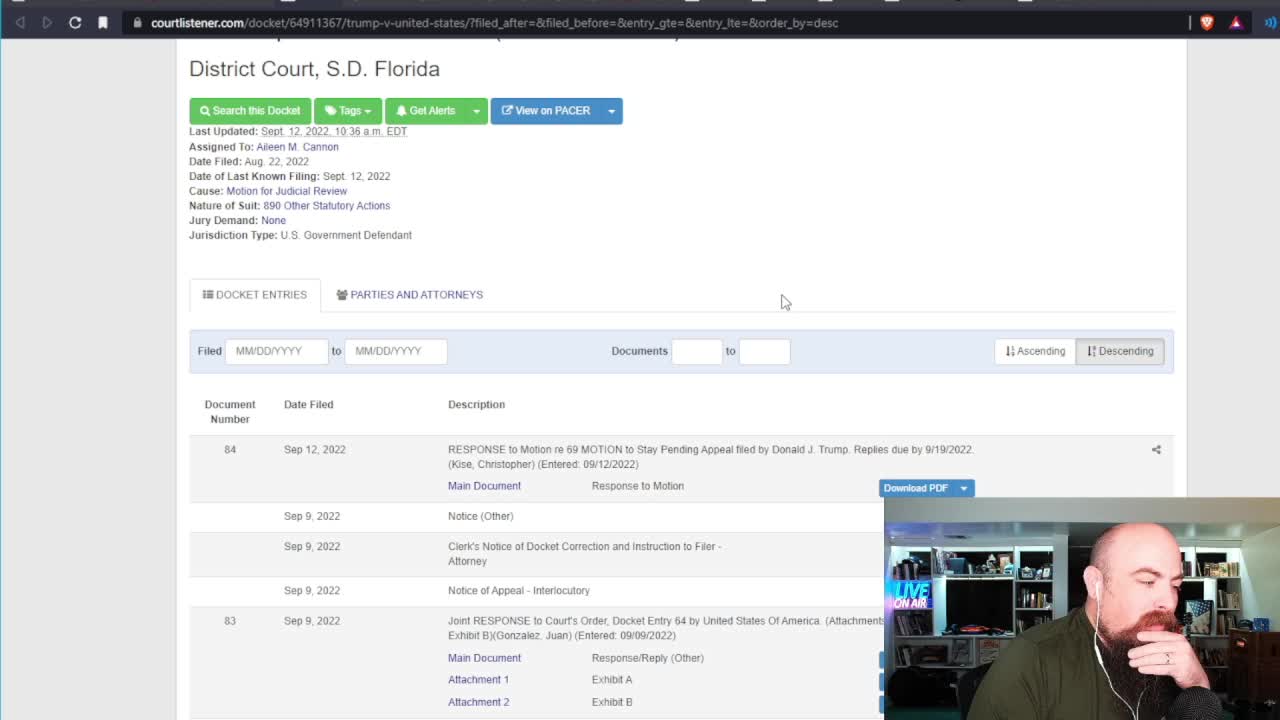Switch to Parties and Attorneys tab

(410, 295)
